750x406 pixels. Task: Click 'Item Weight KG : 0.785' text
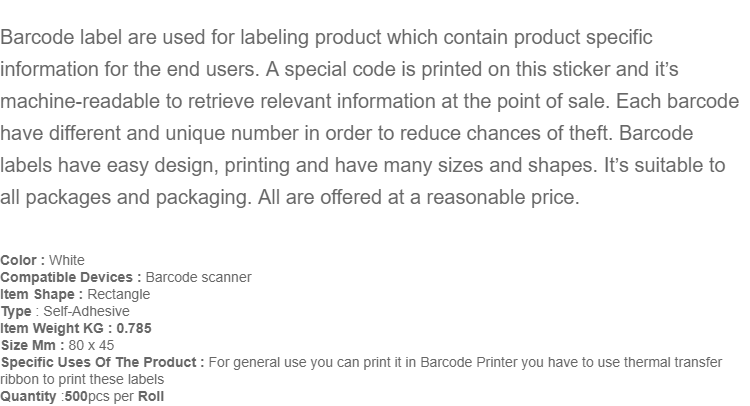click(x=76, y=329)
